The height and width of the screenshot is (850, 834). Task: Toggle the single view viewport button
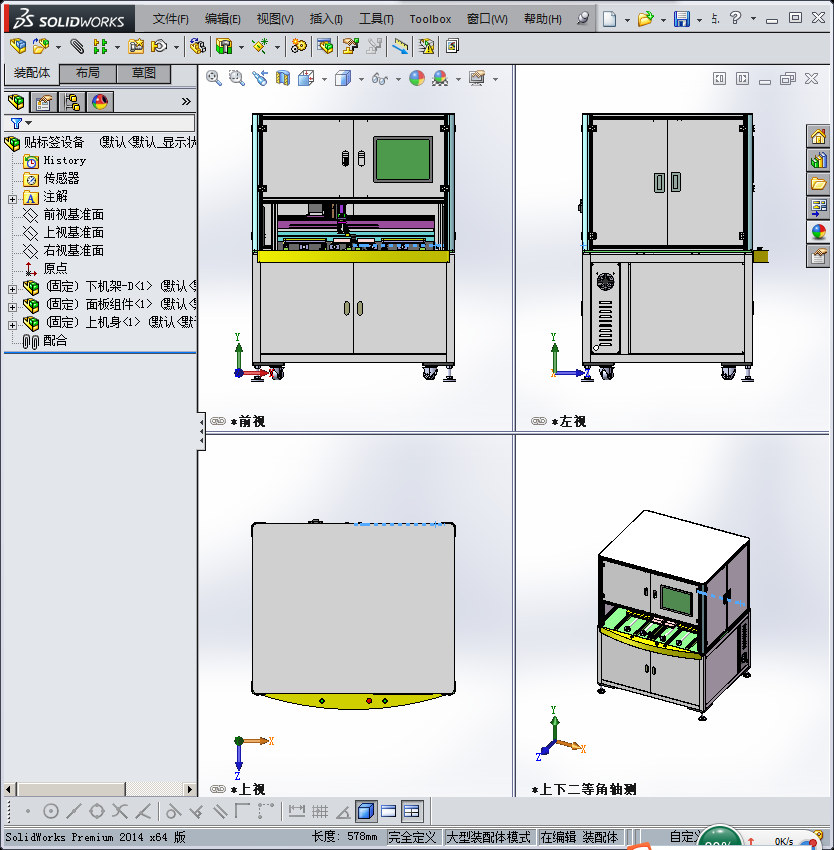pyautogui.click(x=389, y=811)
